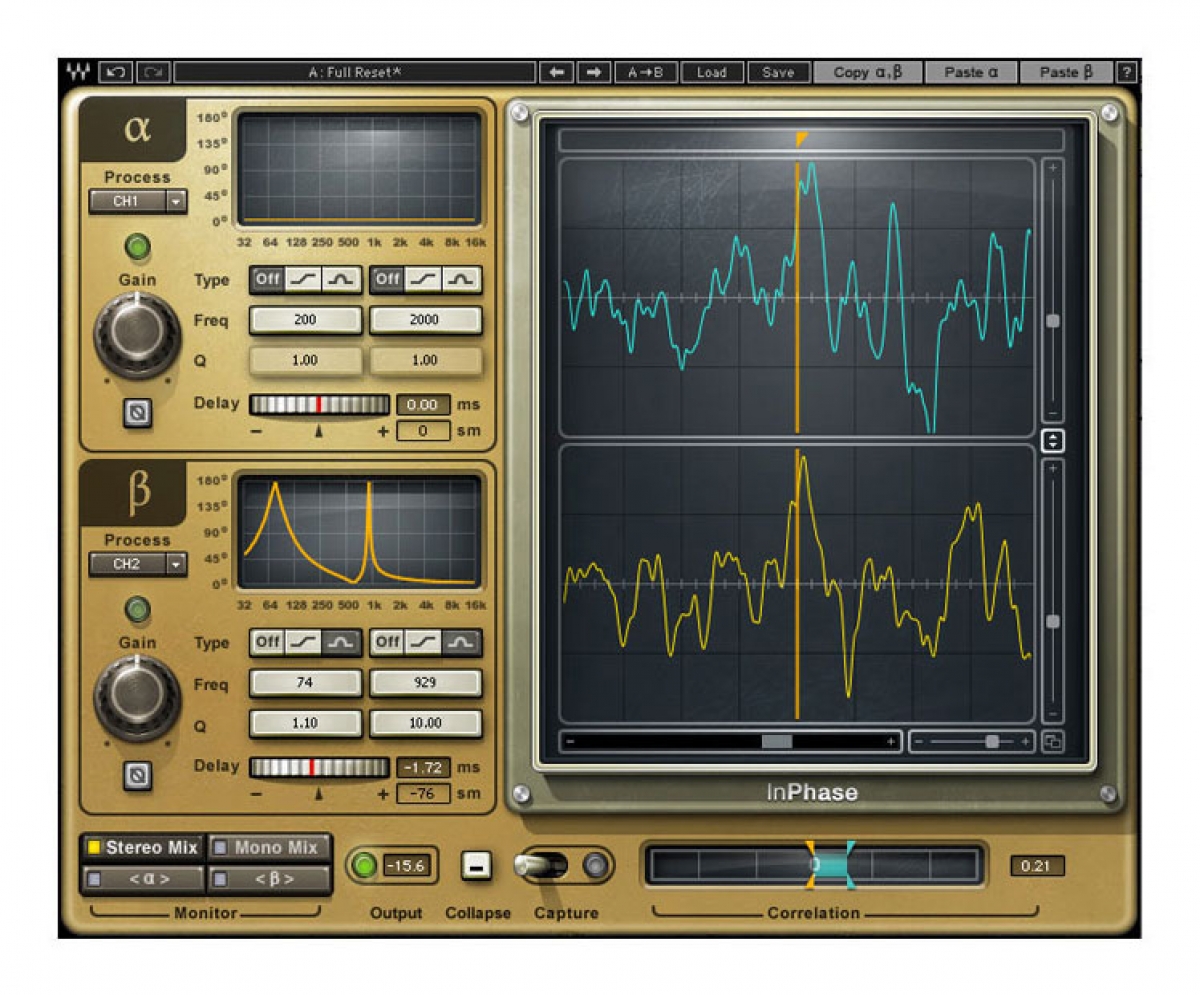
Task: Go to the previous preset with left arrow
Action: click(x=555, y=72)
